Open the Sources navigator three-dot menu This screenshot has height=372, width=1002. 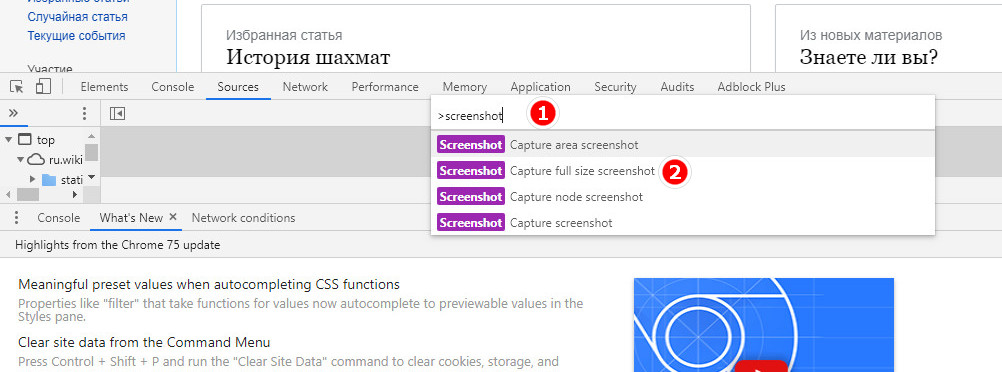point(84,114)
